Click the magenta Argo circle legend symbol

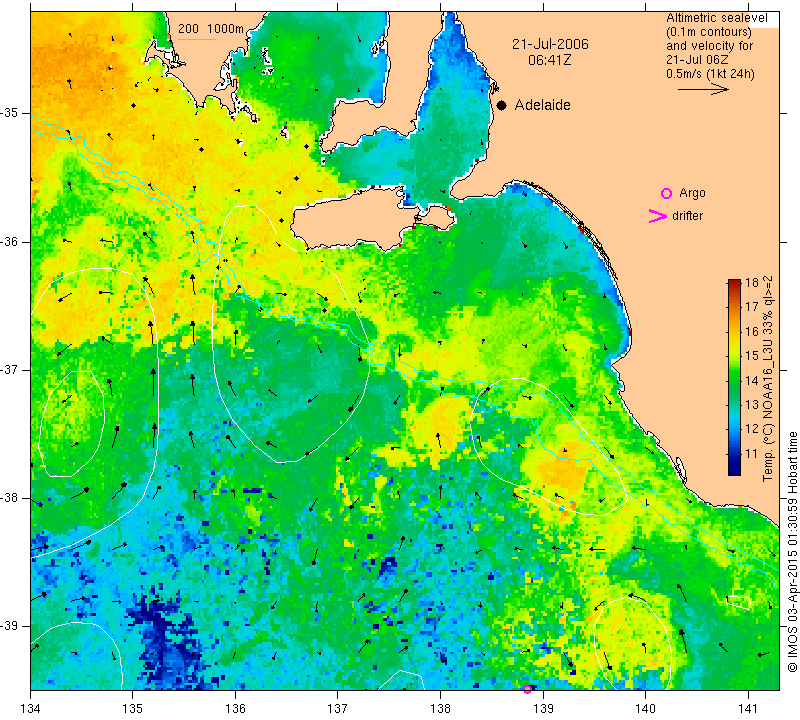tap(666, 193)
